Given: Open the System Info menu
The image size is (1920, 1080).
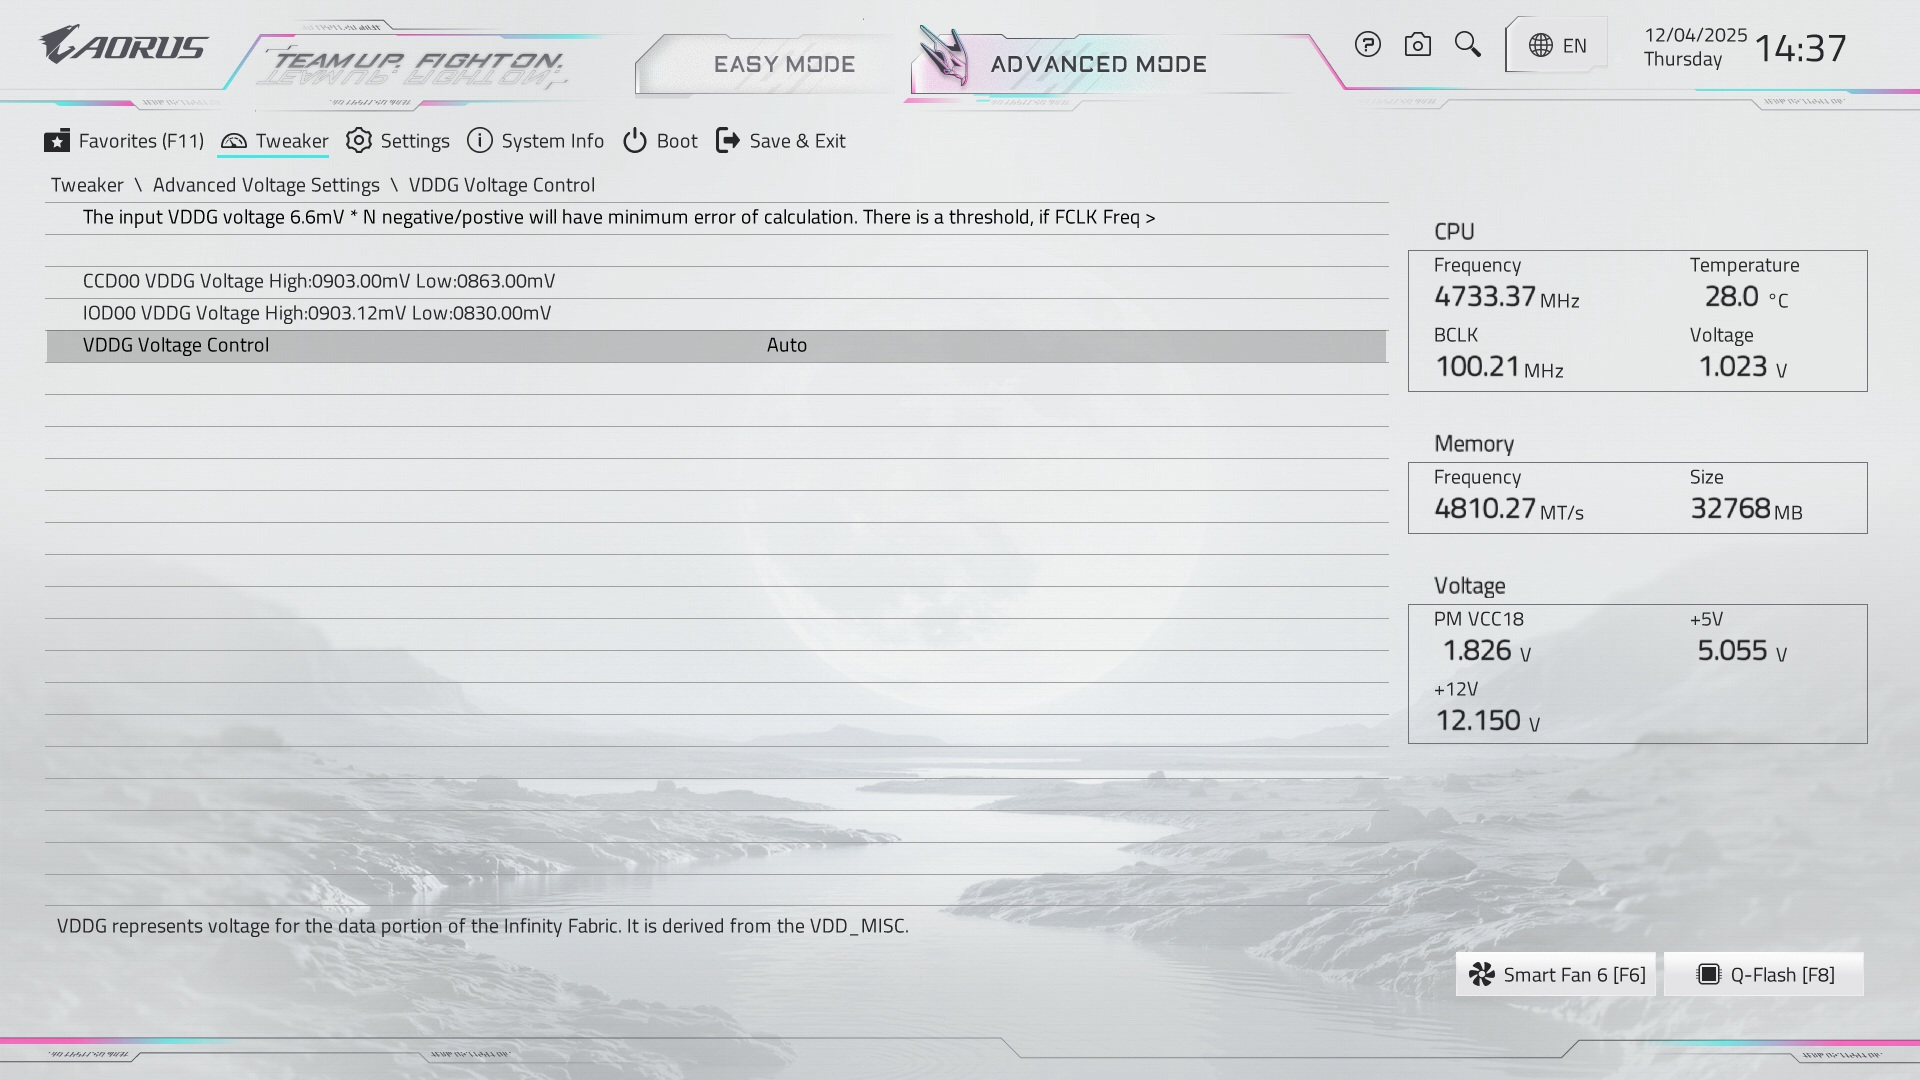Looking at the screenshot, I should click(x=552, y=141).
